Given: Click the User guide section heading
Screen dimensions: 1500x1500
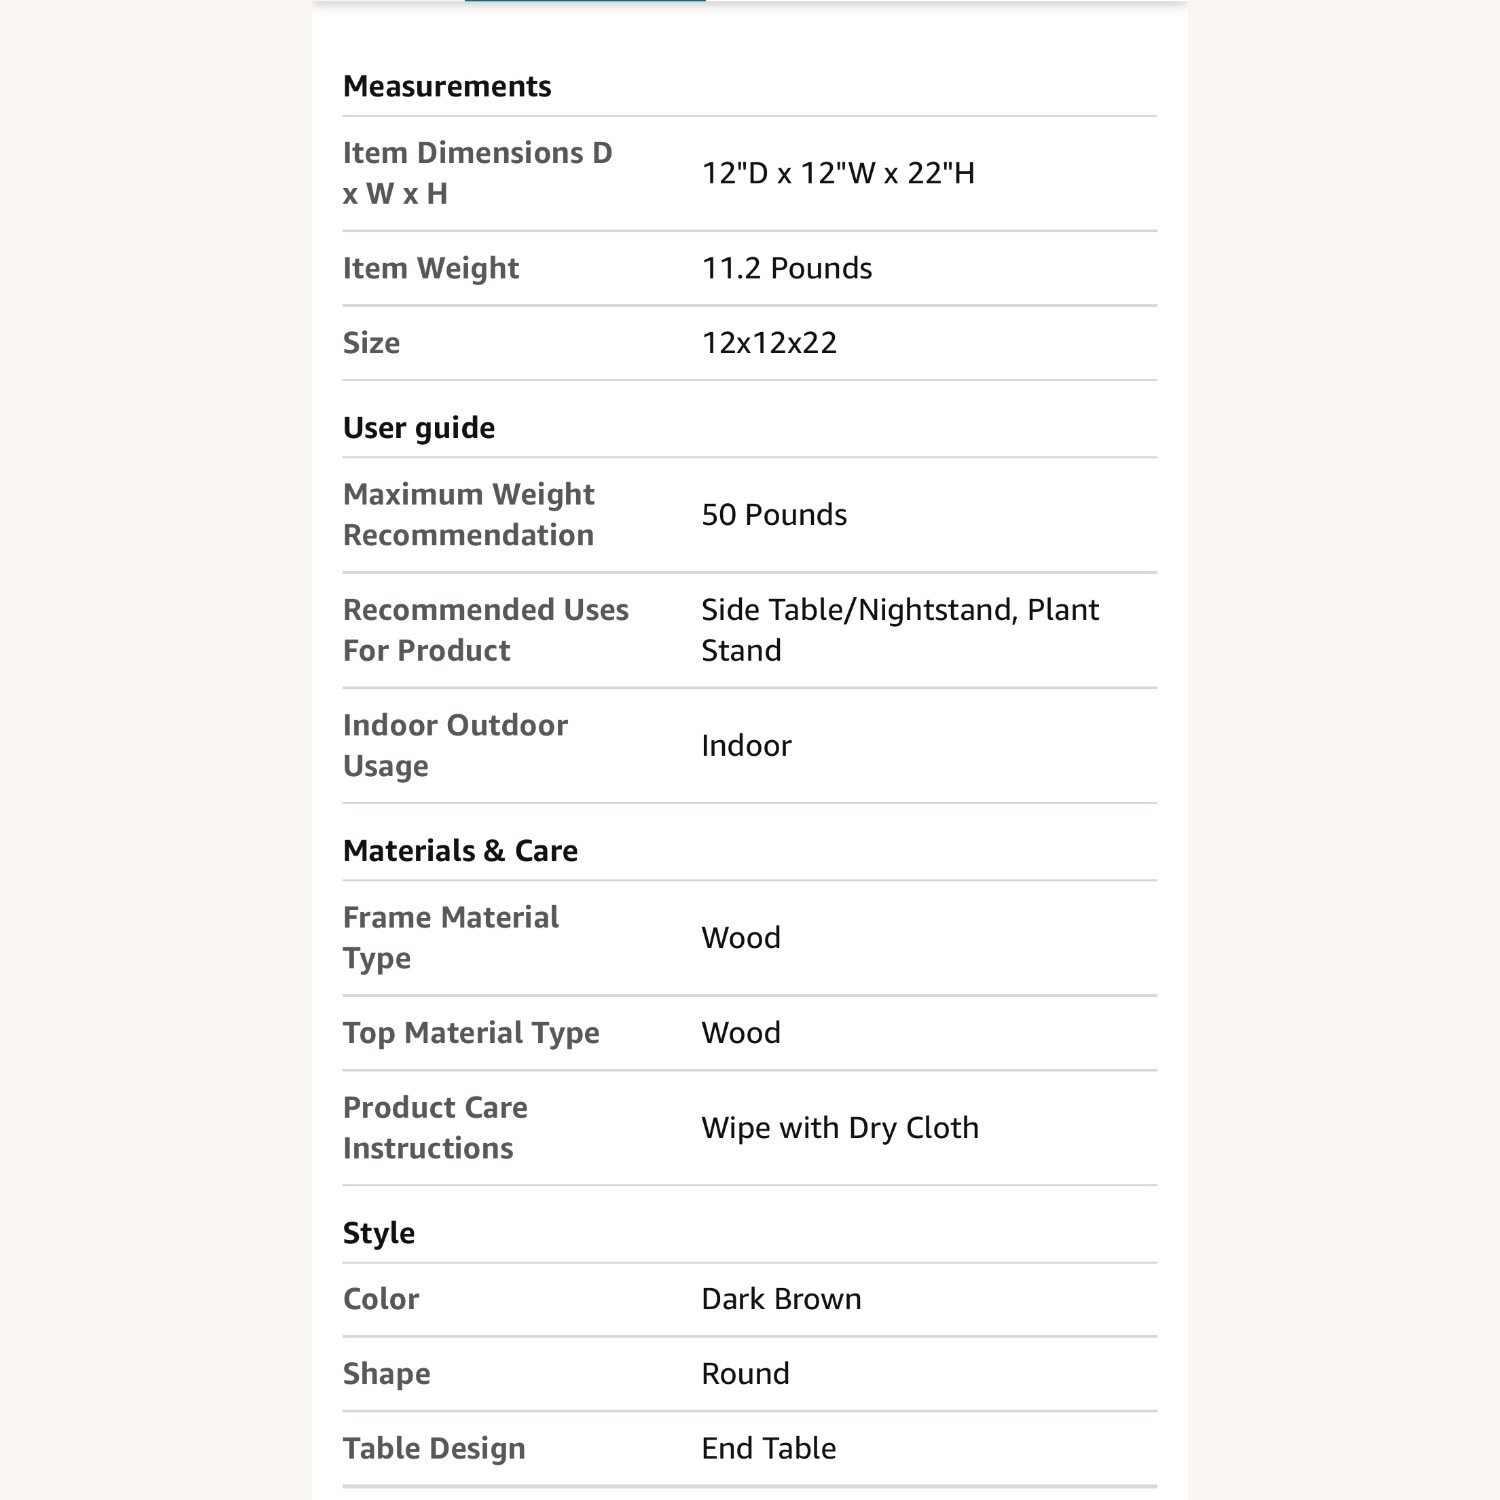Looking at the screenshot, I should (419, 428).
